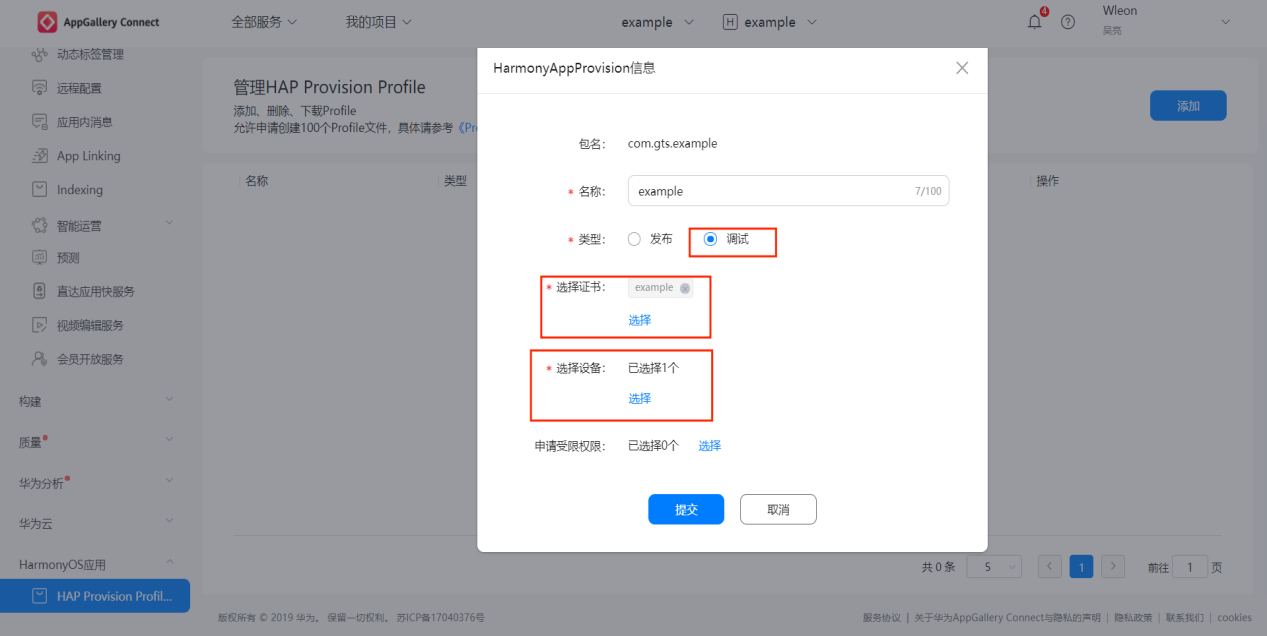Image resolution: width=1267 pixels, height=636 pixels.
Task: Select page 1 in pagination
Action: [x=1081, y=567]
